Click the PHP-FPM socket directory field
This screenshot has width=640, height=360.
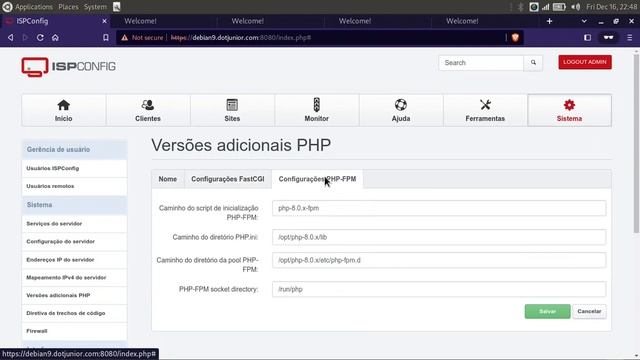(439, 289)
